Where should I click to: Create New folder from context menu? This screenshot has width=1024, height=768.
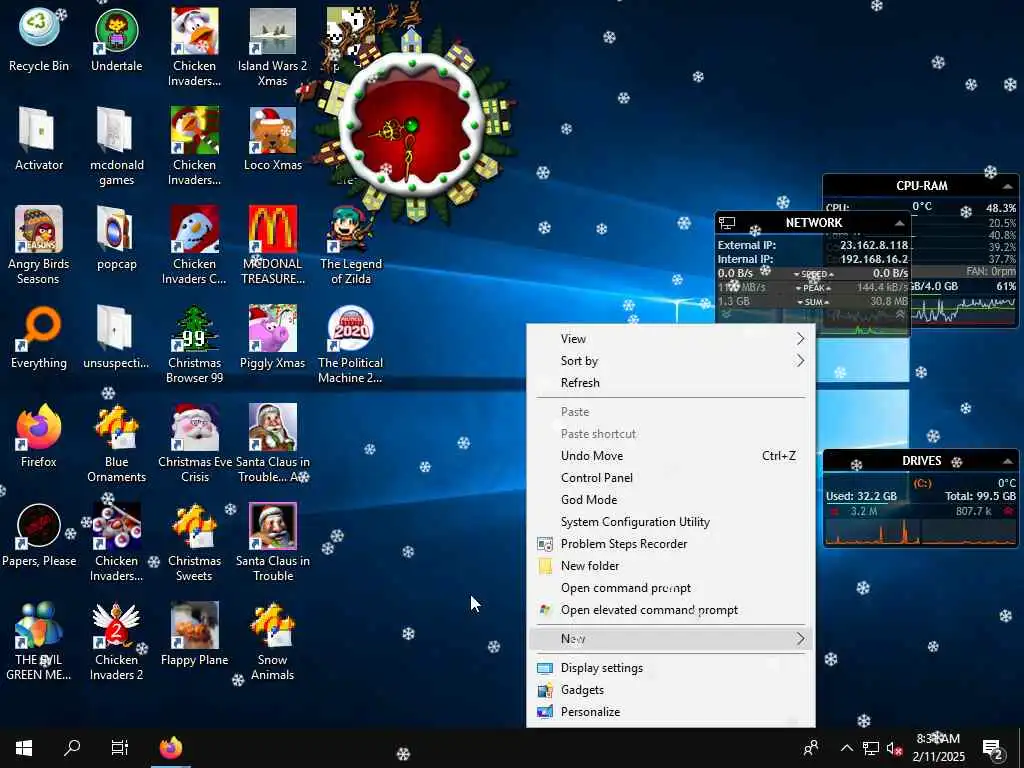click(x=671, y=566)
